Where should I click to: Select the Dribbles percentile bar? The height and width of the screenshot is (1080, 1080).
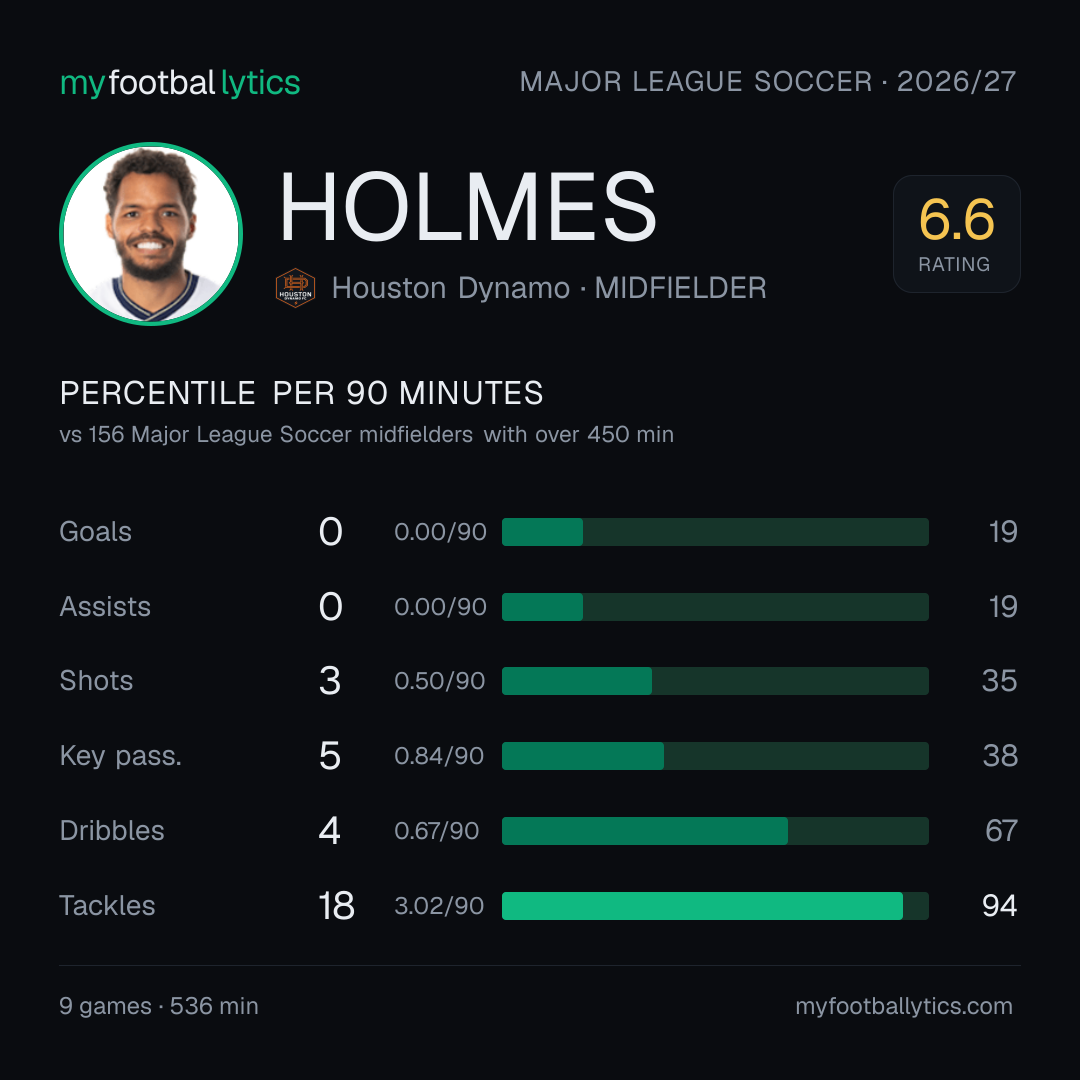pyautogui.click(x=715, y=831)
